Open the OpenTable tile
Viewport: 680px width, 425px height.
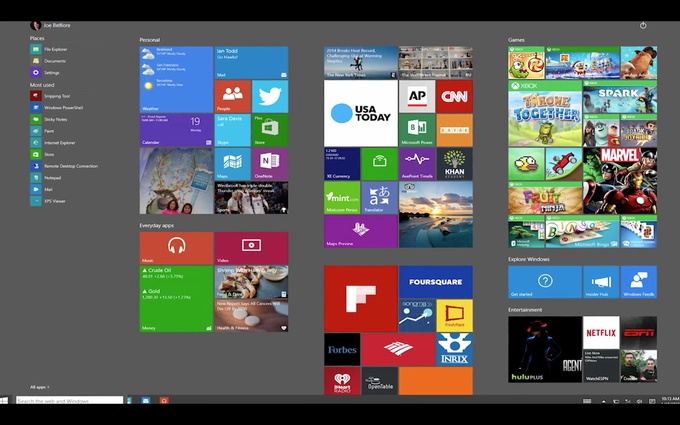pos(379,381)
